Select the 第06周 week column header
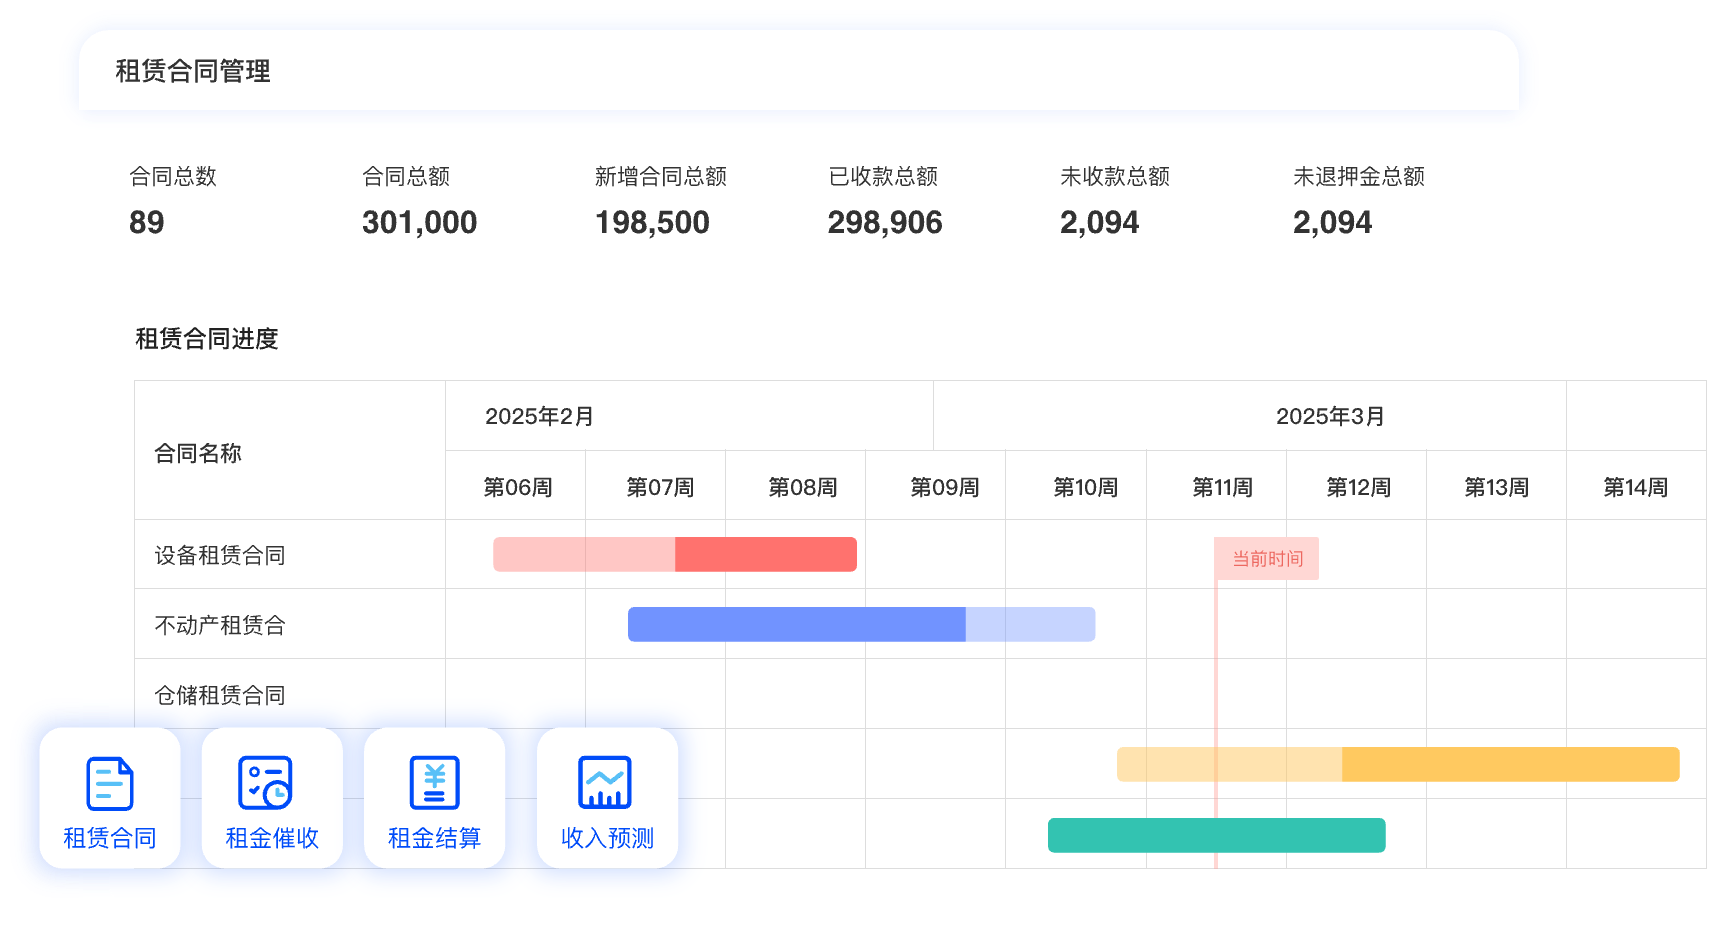1732x930 pixels. click(x=517, y=488)
